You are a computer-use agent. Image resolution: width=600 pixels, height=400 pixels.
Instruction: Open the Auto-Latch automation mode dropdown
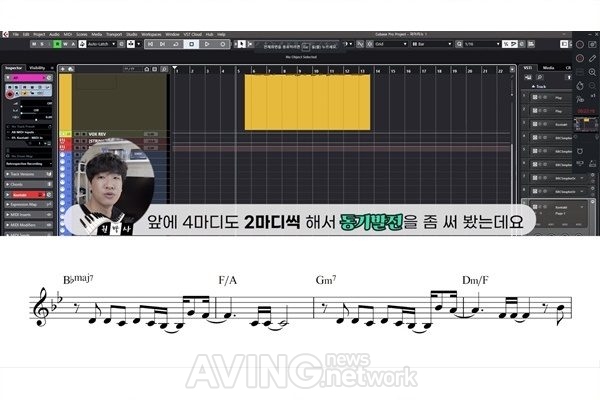click(x=101, y=44)
